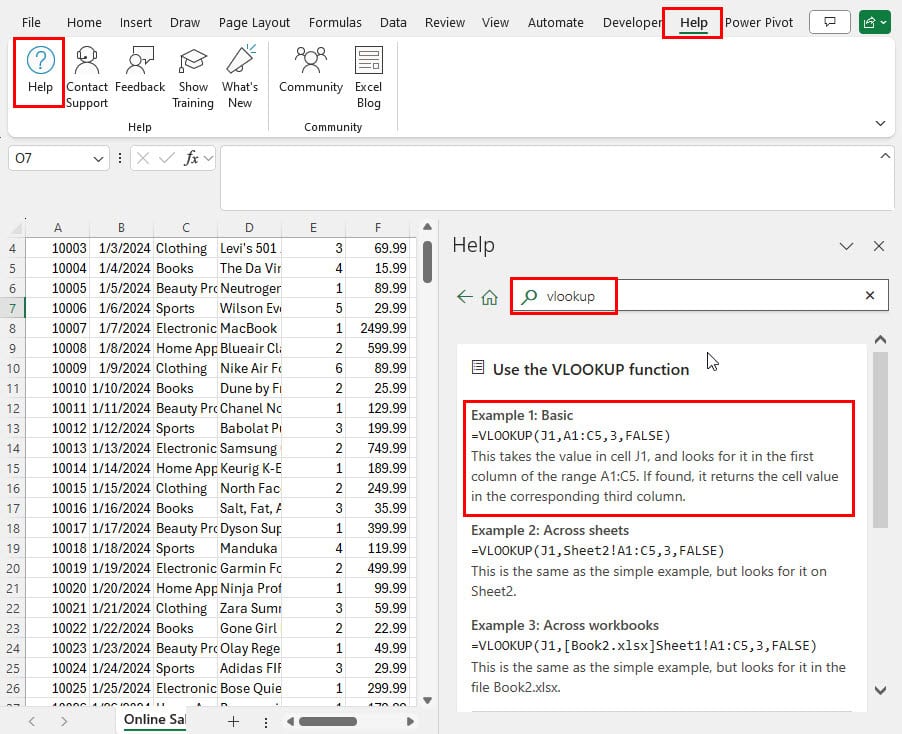Collapse the formula bar with the chevron
The height and width of the screenshot is (734, 902).
pyautogui.click(x=885, y=156)
